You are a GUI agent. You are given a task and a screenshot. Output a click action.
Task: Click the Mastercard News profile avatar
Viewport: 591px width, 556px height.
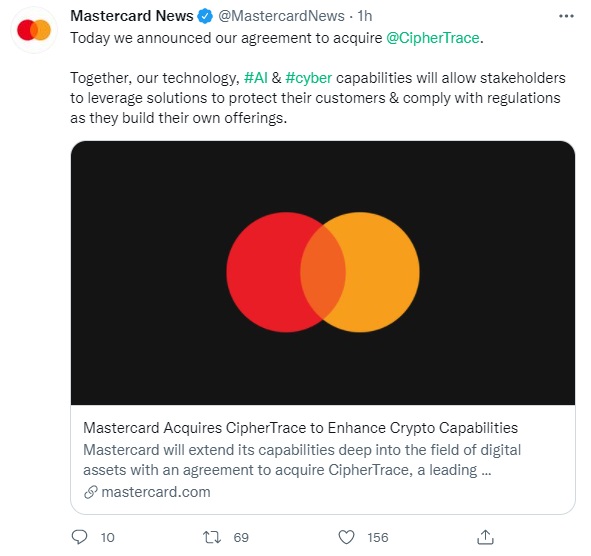point(34,30)
